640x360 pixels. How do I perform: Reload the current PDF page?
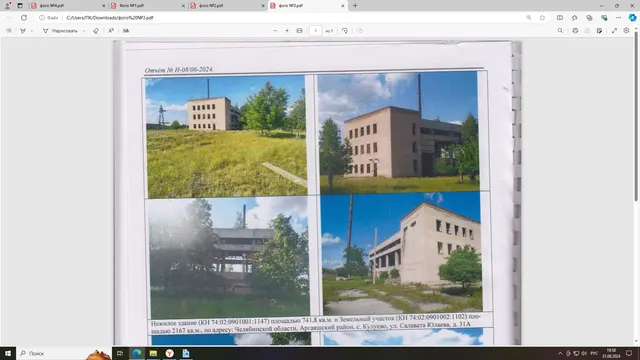(x=24, y=18)
